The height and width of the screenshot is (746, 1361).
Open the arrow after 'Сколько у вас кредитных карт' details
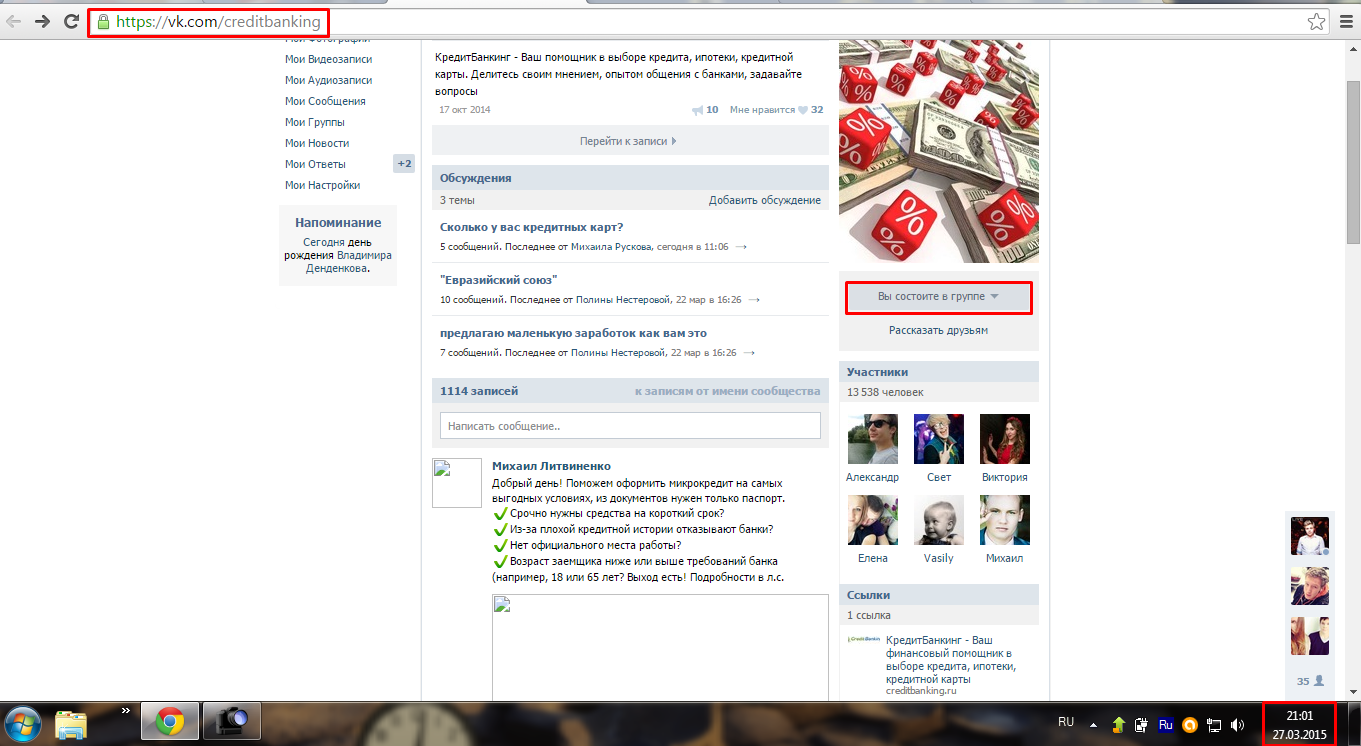[740, 246]
